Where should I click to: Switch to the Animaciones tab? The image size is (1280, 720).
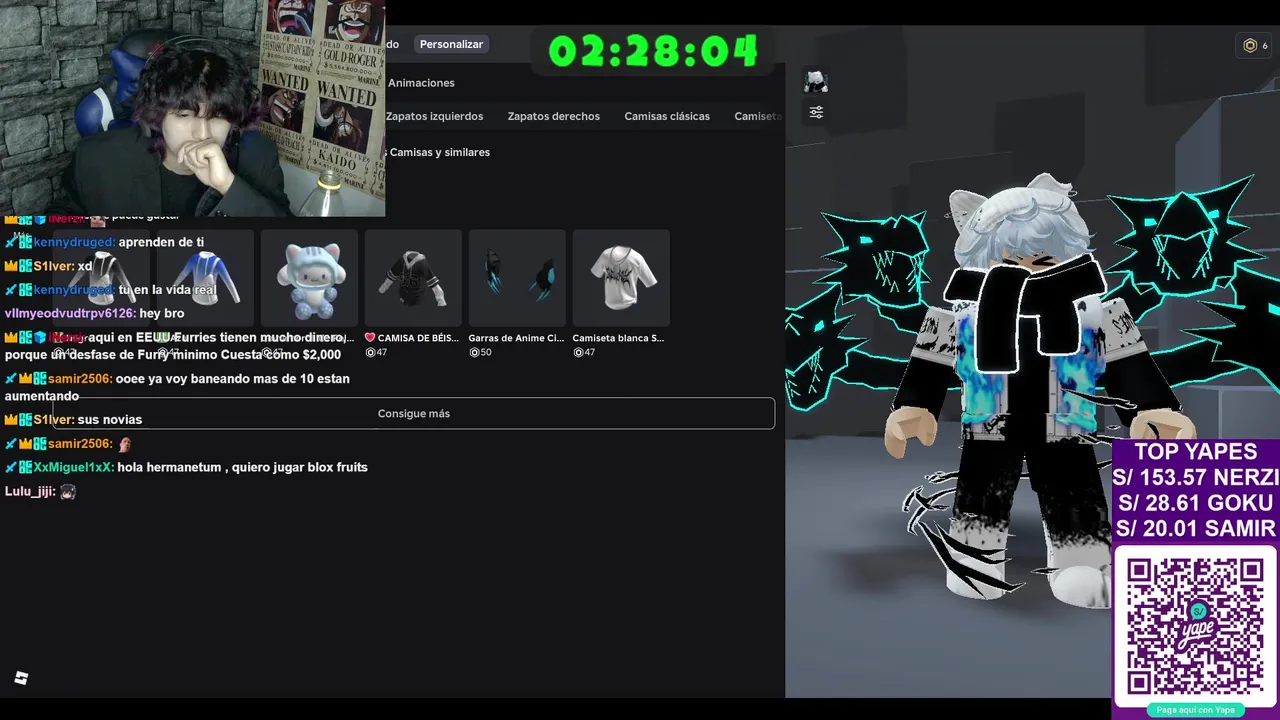(x=421, y=83)
